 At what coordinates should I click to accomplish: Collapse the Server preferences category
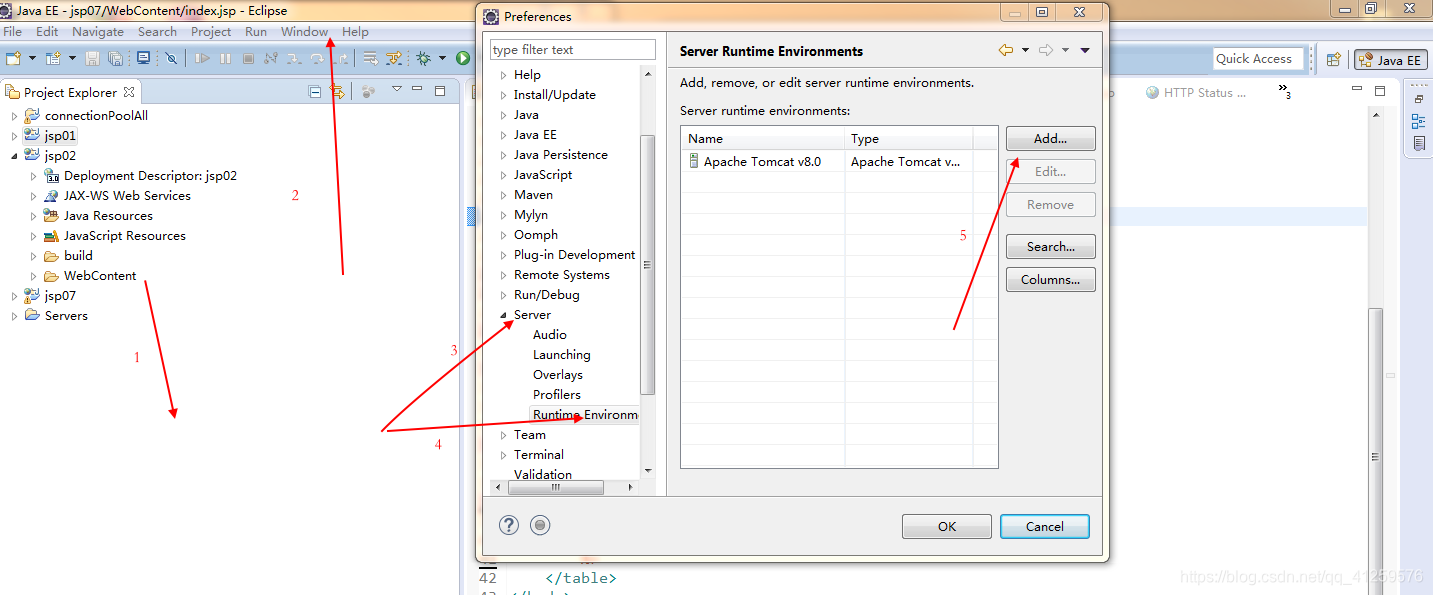[x=503, y=315]
